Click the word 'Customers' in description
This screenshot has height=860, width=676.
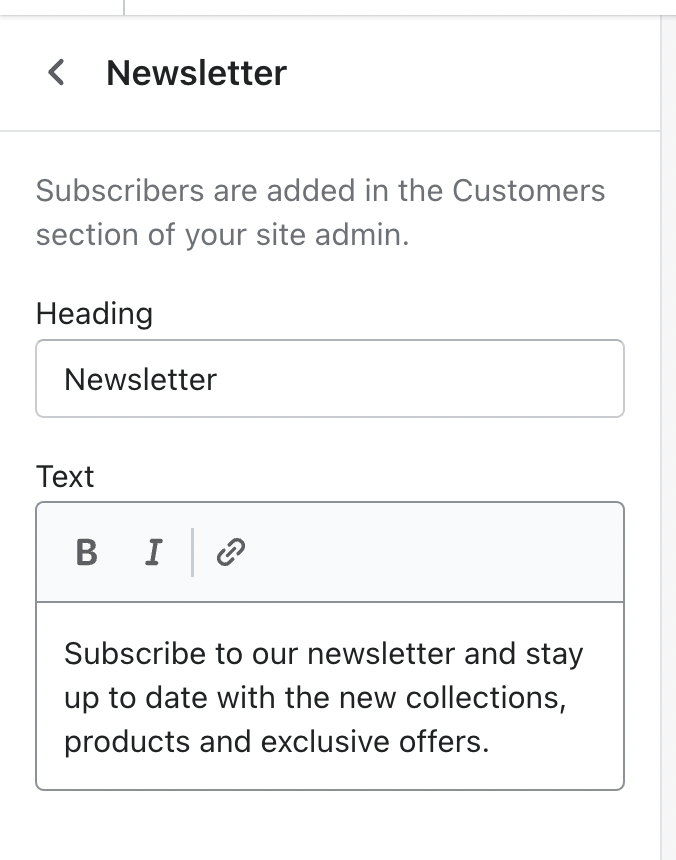[x=528, y=190]
